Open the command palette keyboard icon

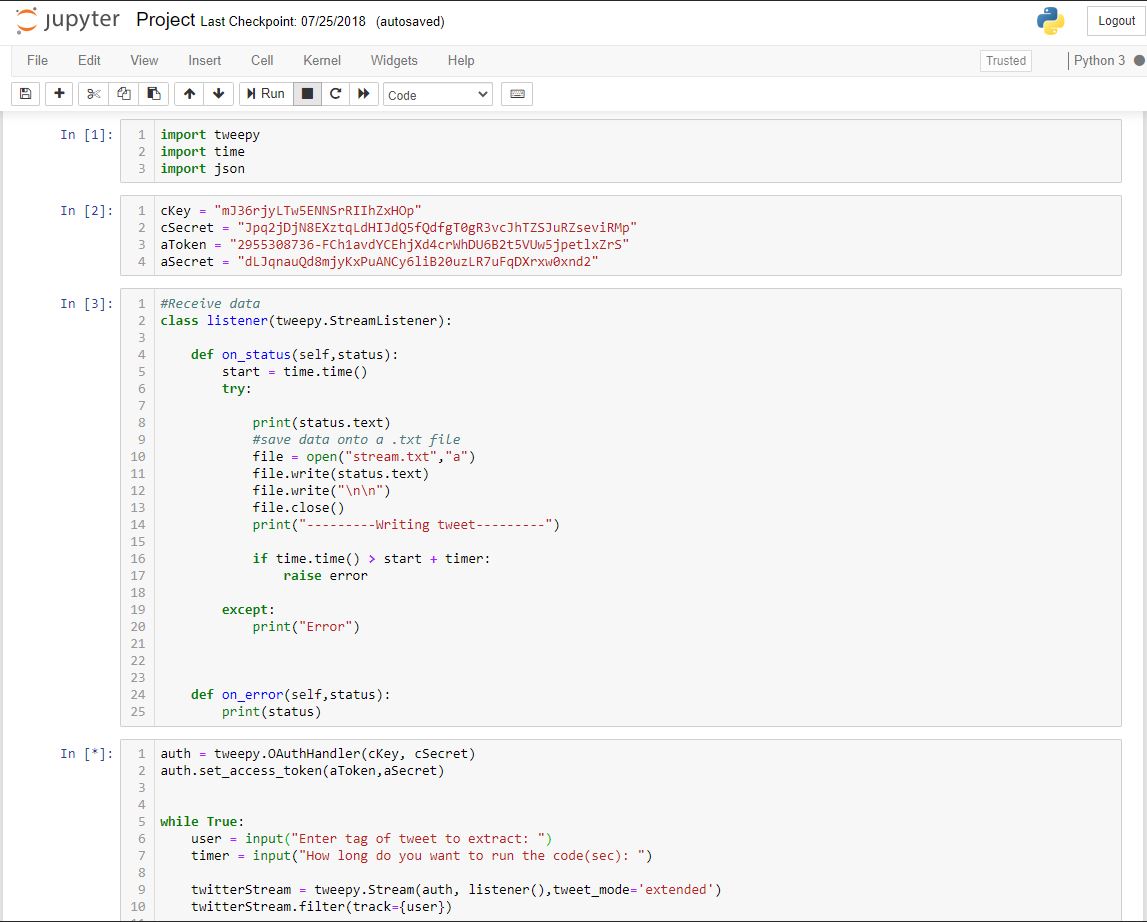(517, 94)
